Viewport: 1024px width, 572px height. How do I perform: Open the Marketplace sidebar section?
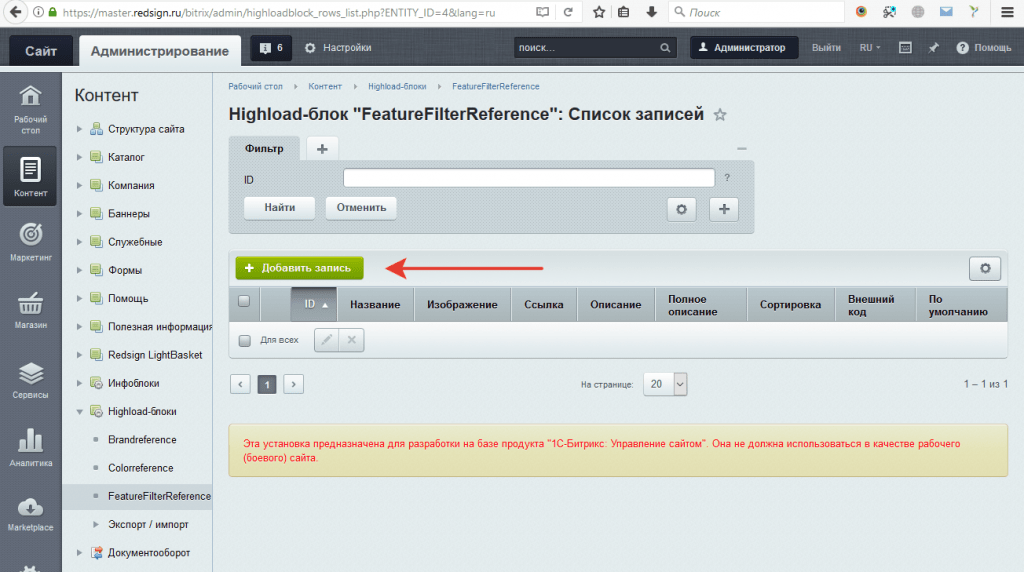point(30,515)
